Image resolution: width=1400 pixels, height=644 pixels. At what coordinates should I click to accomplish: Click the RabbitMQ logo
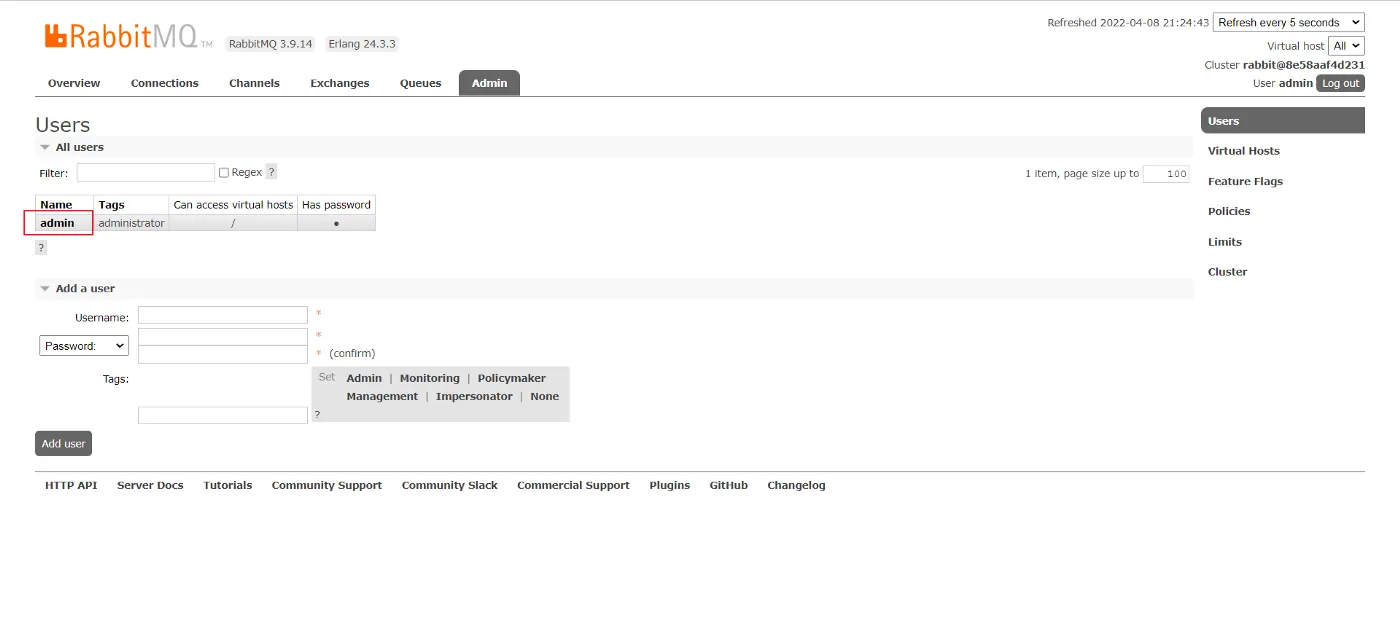(128, 37)
